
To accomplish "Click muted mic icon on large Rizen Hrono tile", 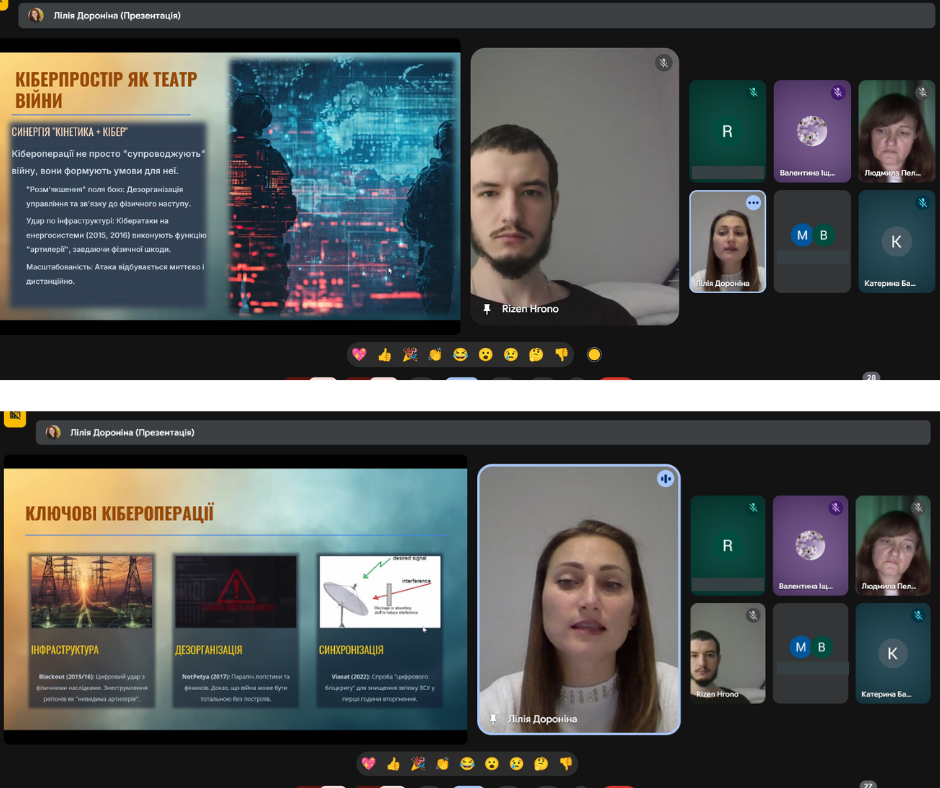I will click(x=663, y=63).
